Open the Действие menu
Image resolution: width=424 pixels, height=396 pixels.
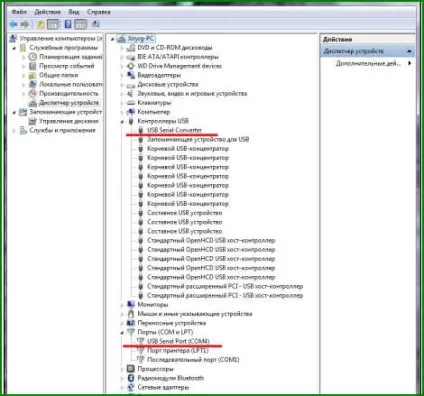pyautogui.click(x=48, y=12)
